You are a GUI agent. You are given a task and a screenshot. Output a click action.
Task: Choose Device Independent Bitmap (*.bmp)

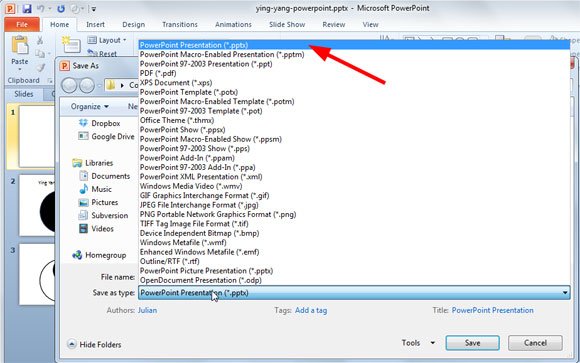point(354,233)
